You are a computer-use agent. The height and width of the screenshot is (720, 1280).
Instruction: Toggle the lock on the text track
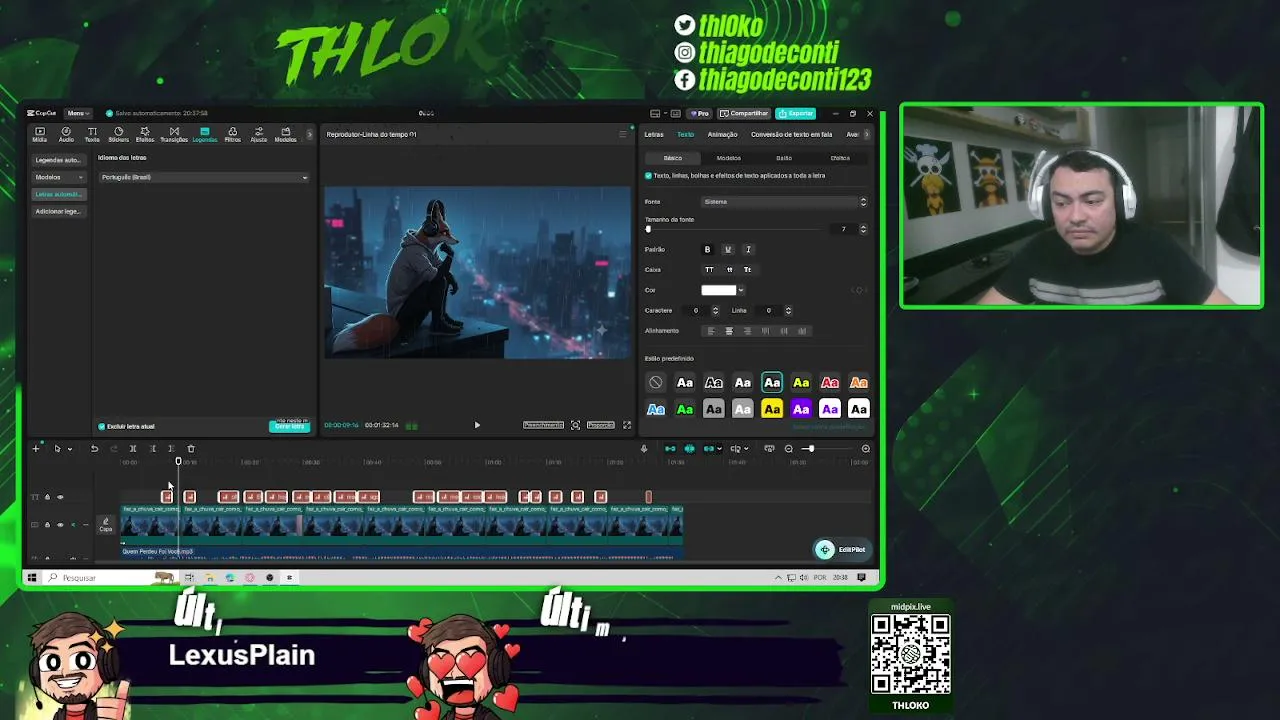point(47,497)
